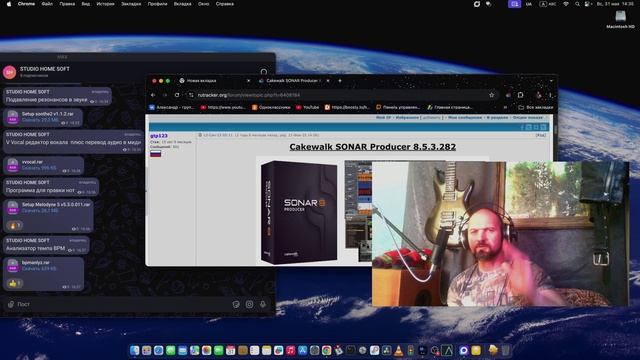This screenshot has width=640, height=360.
Task: Open the Правка menu
Action: point(67,4)
